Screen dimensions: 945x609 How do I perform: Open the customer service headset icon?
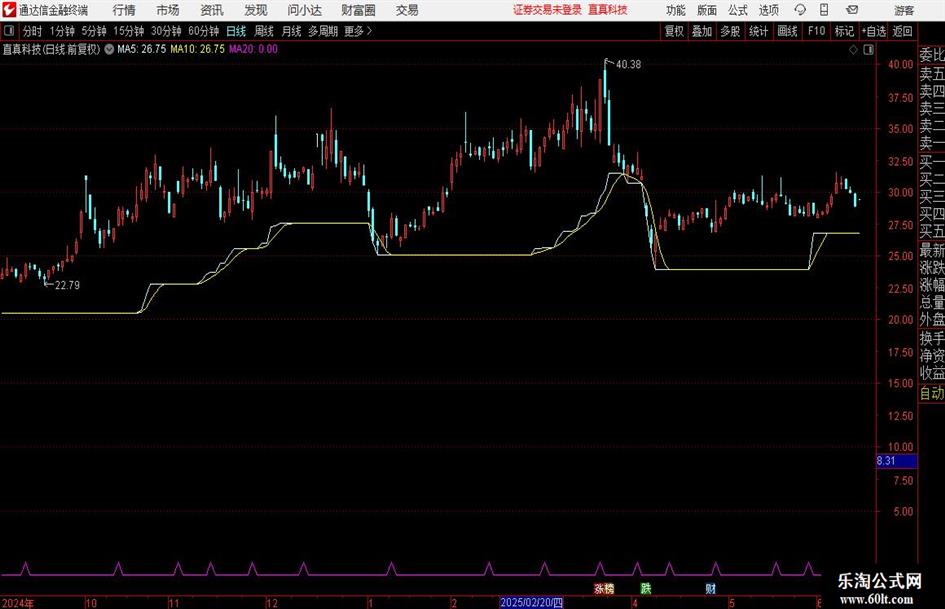[800, 10]
